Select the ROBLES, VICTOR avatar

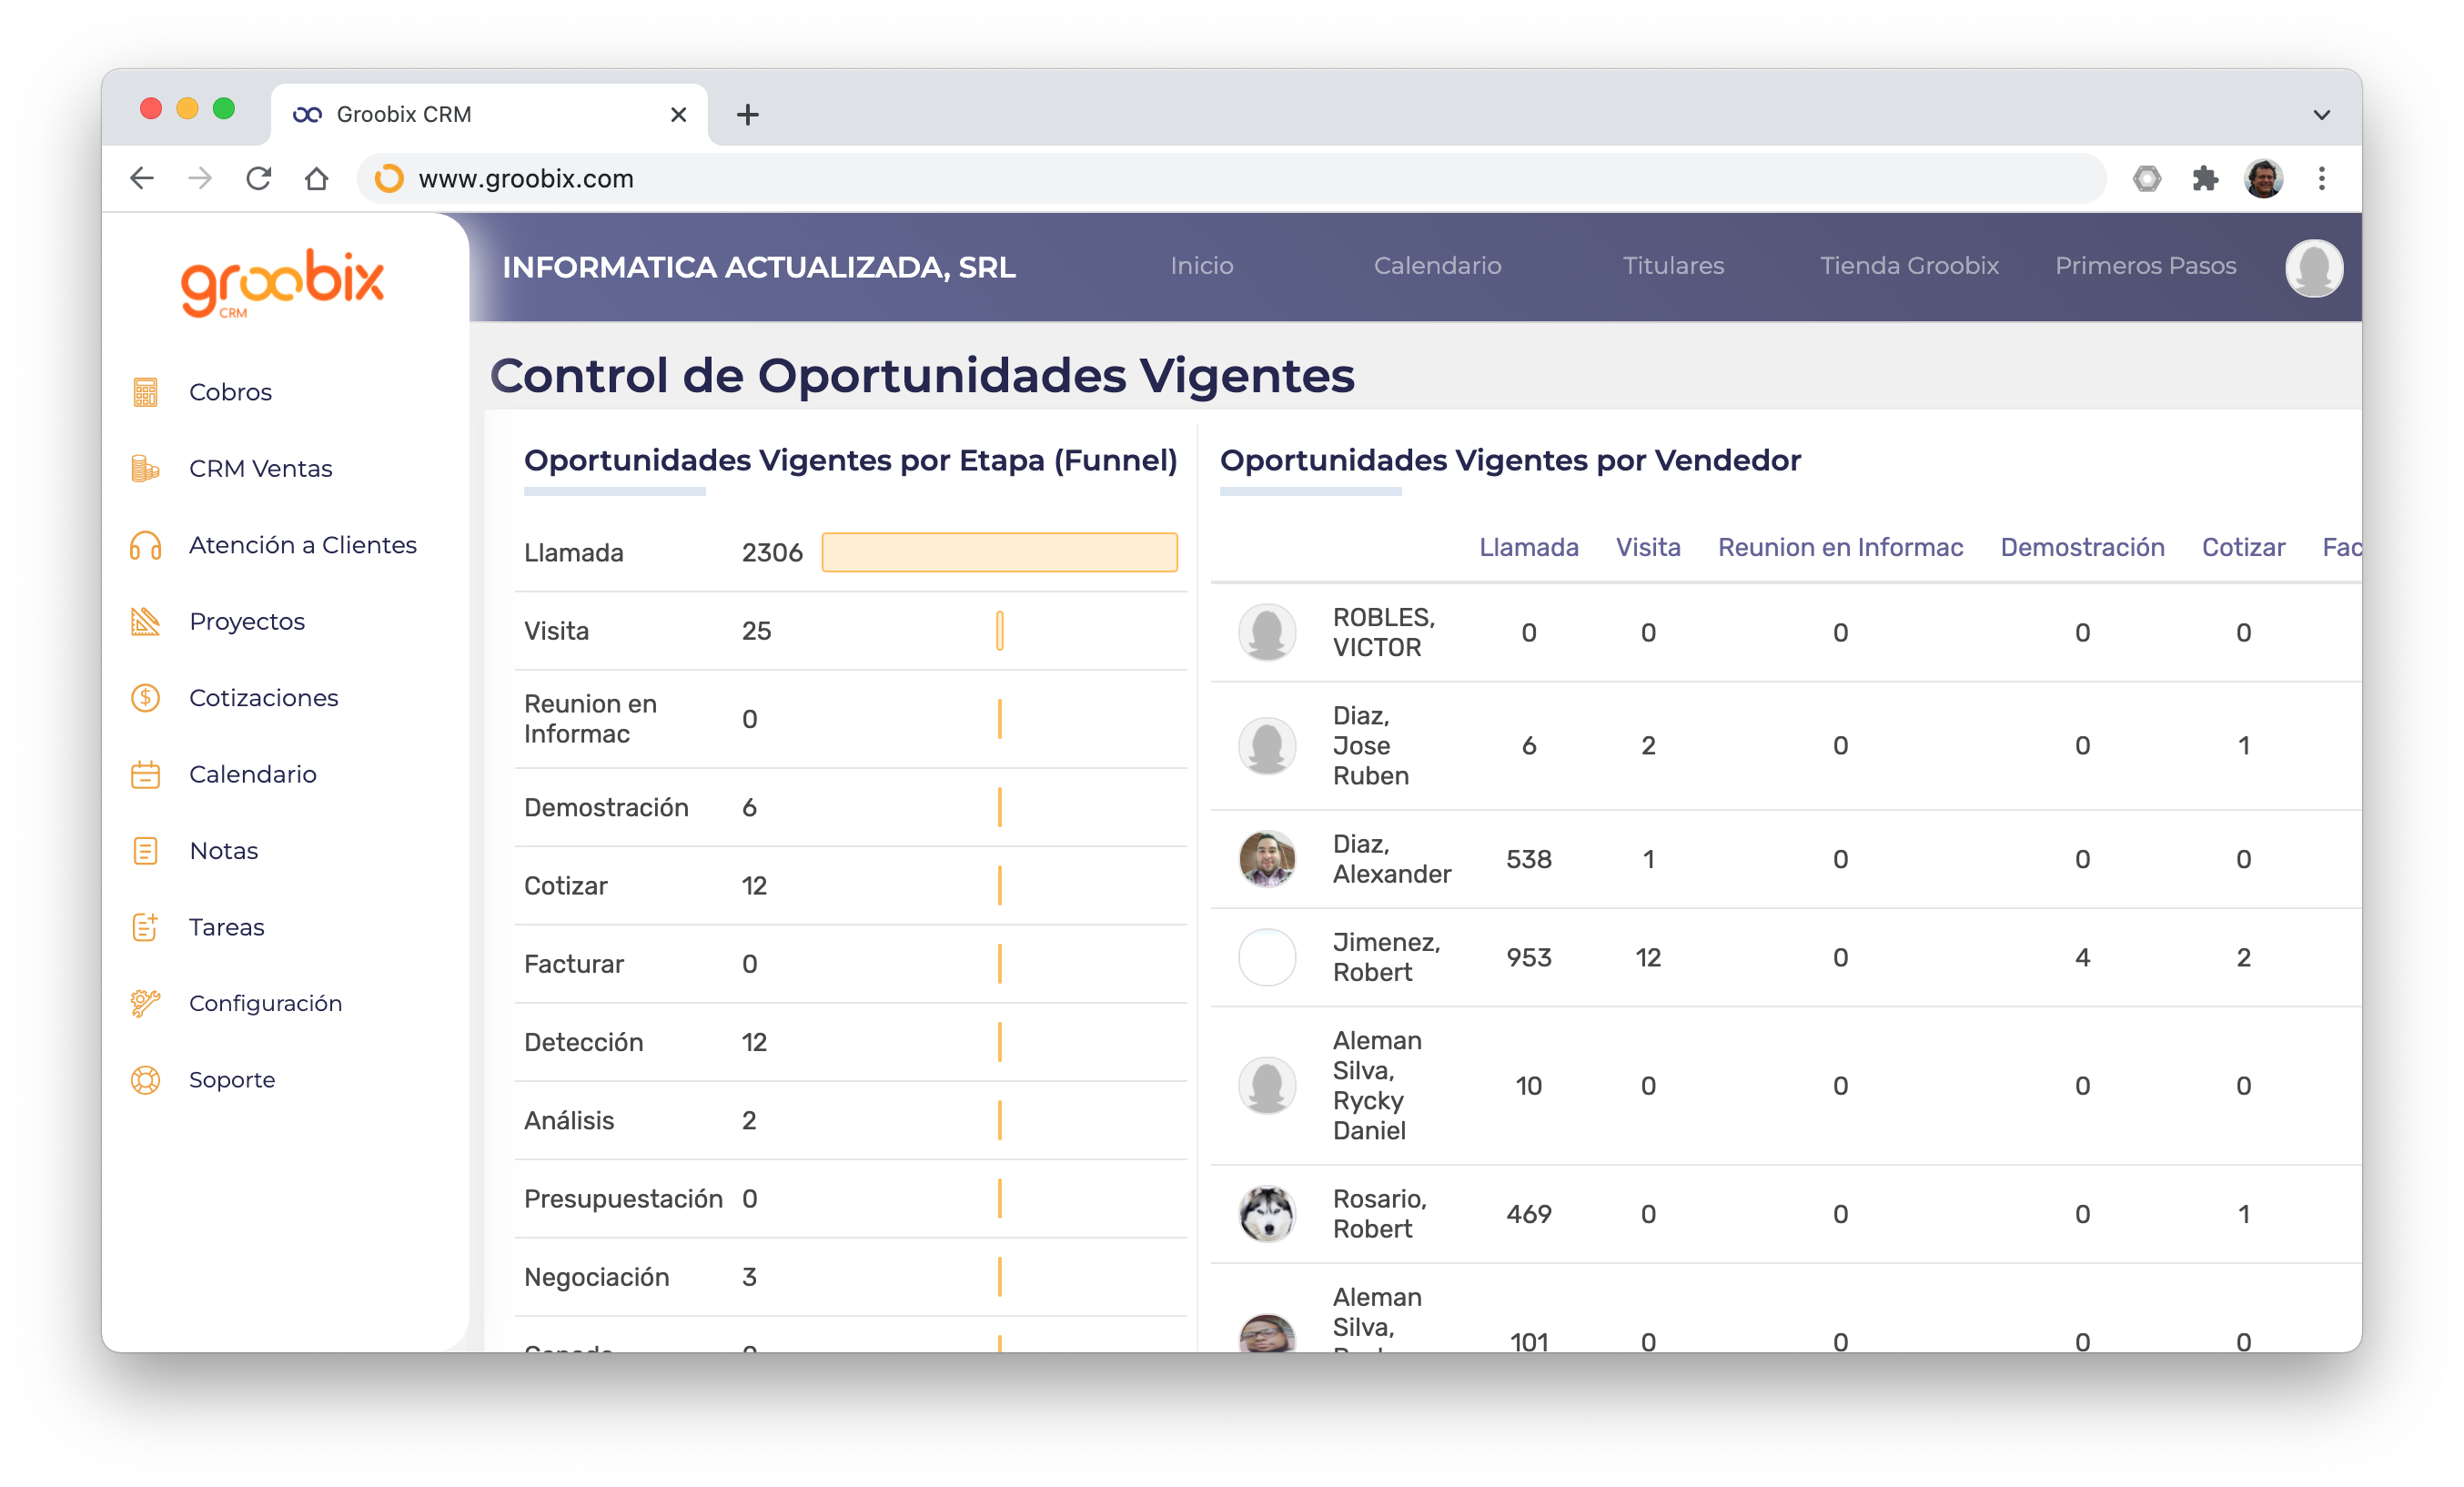pos(1267,632)
